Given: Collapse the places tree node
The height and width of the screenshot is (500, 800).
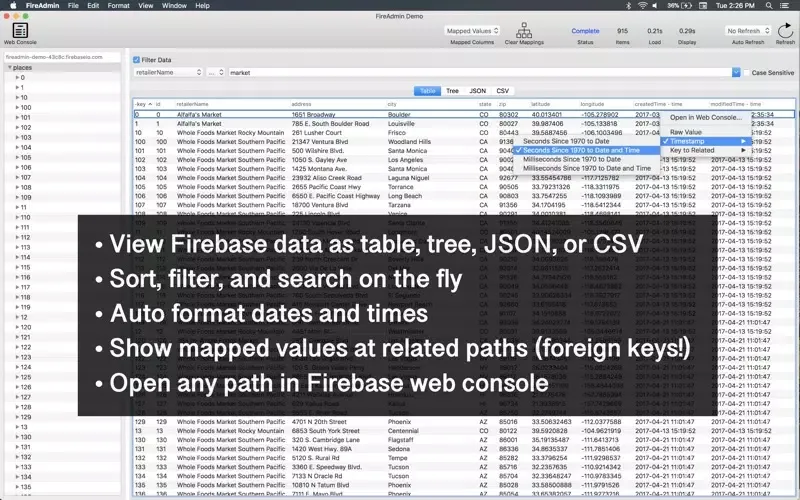Looking at the screenshot, I should tap(10, 67).
